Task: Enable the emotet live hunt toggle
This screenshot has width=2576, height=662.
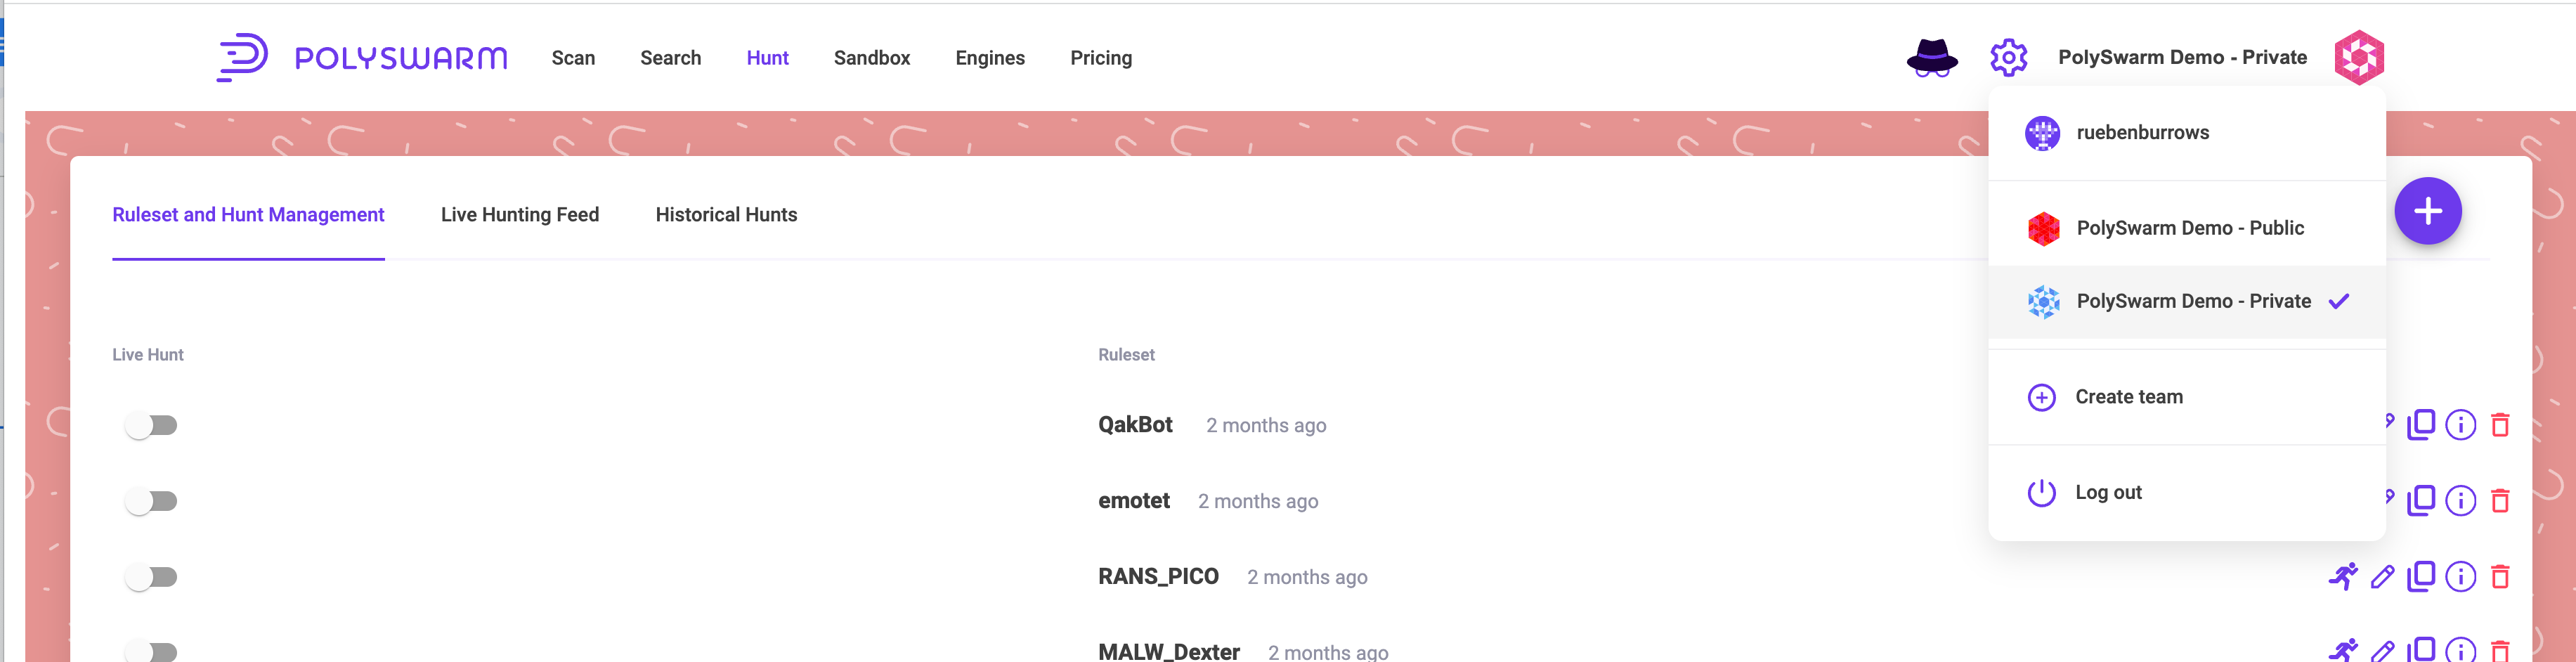Action: pos(151,501)
